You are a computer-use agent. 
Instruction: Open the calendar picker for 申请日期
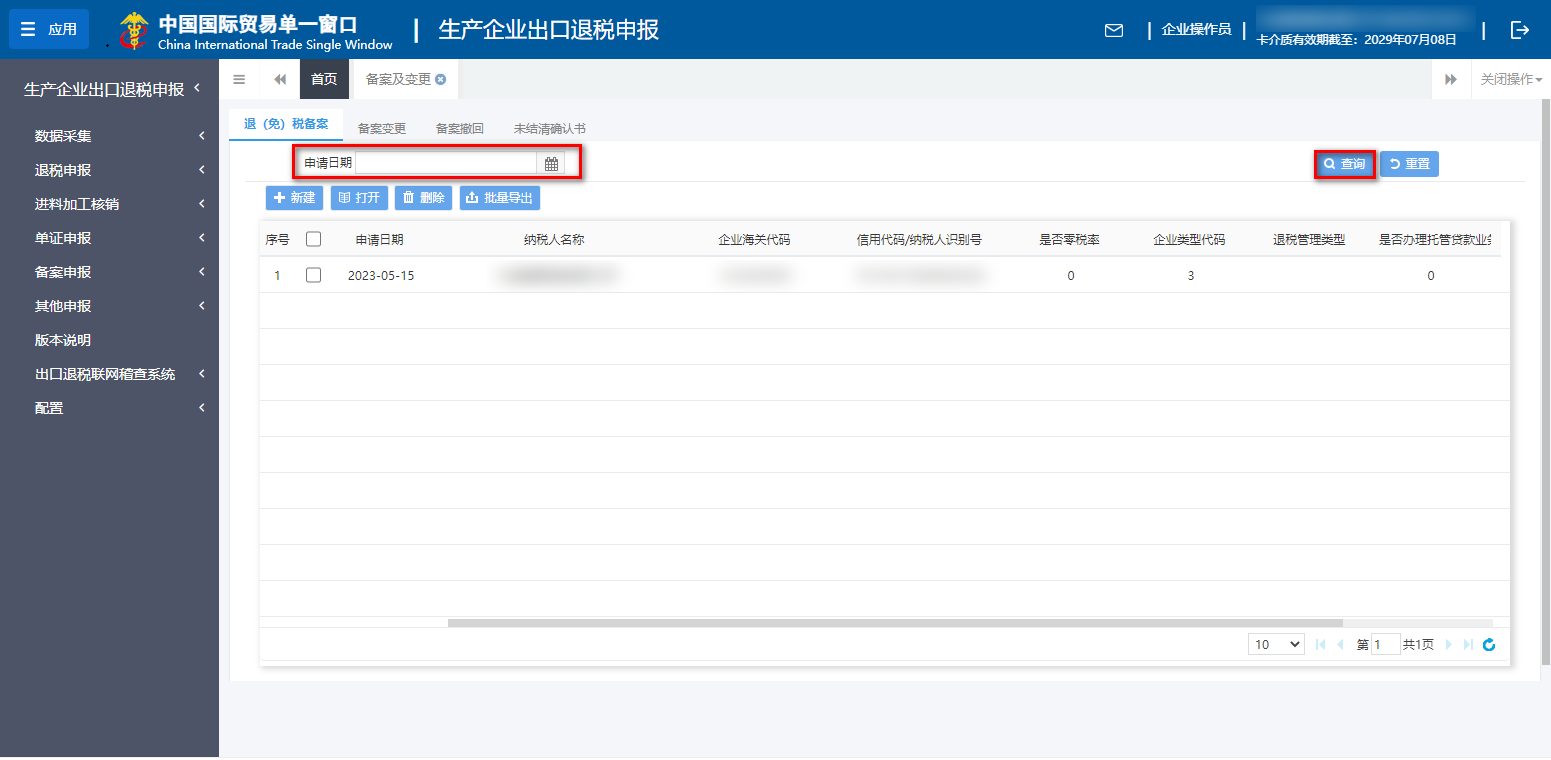click(x=551, y=161)
